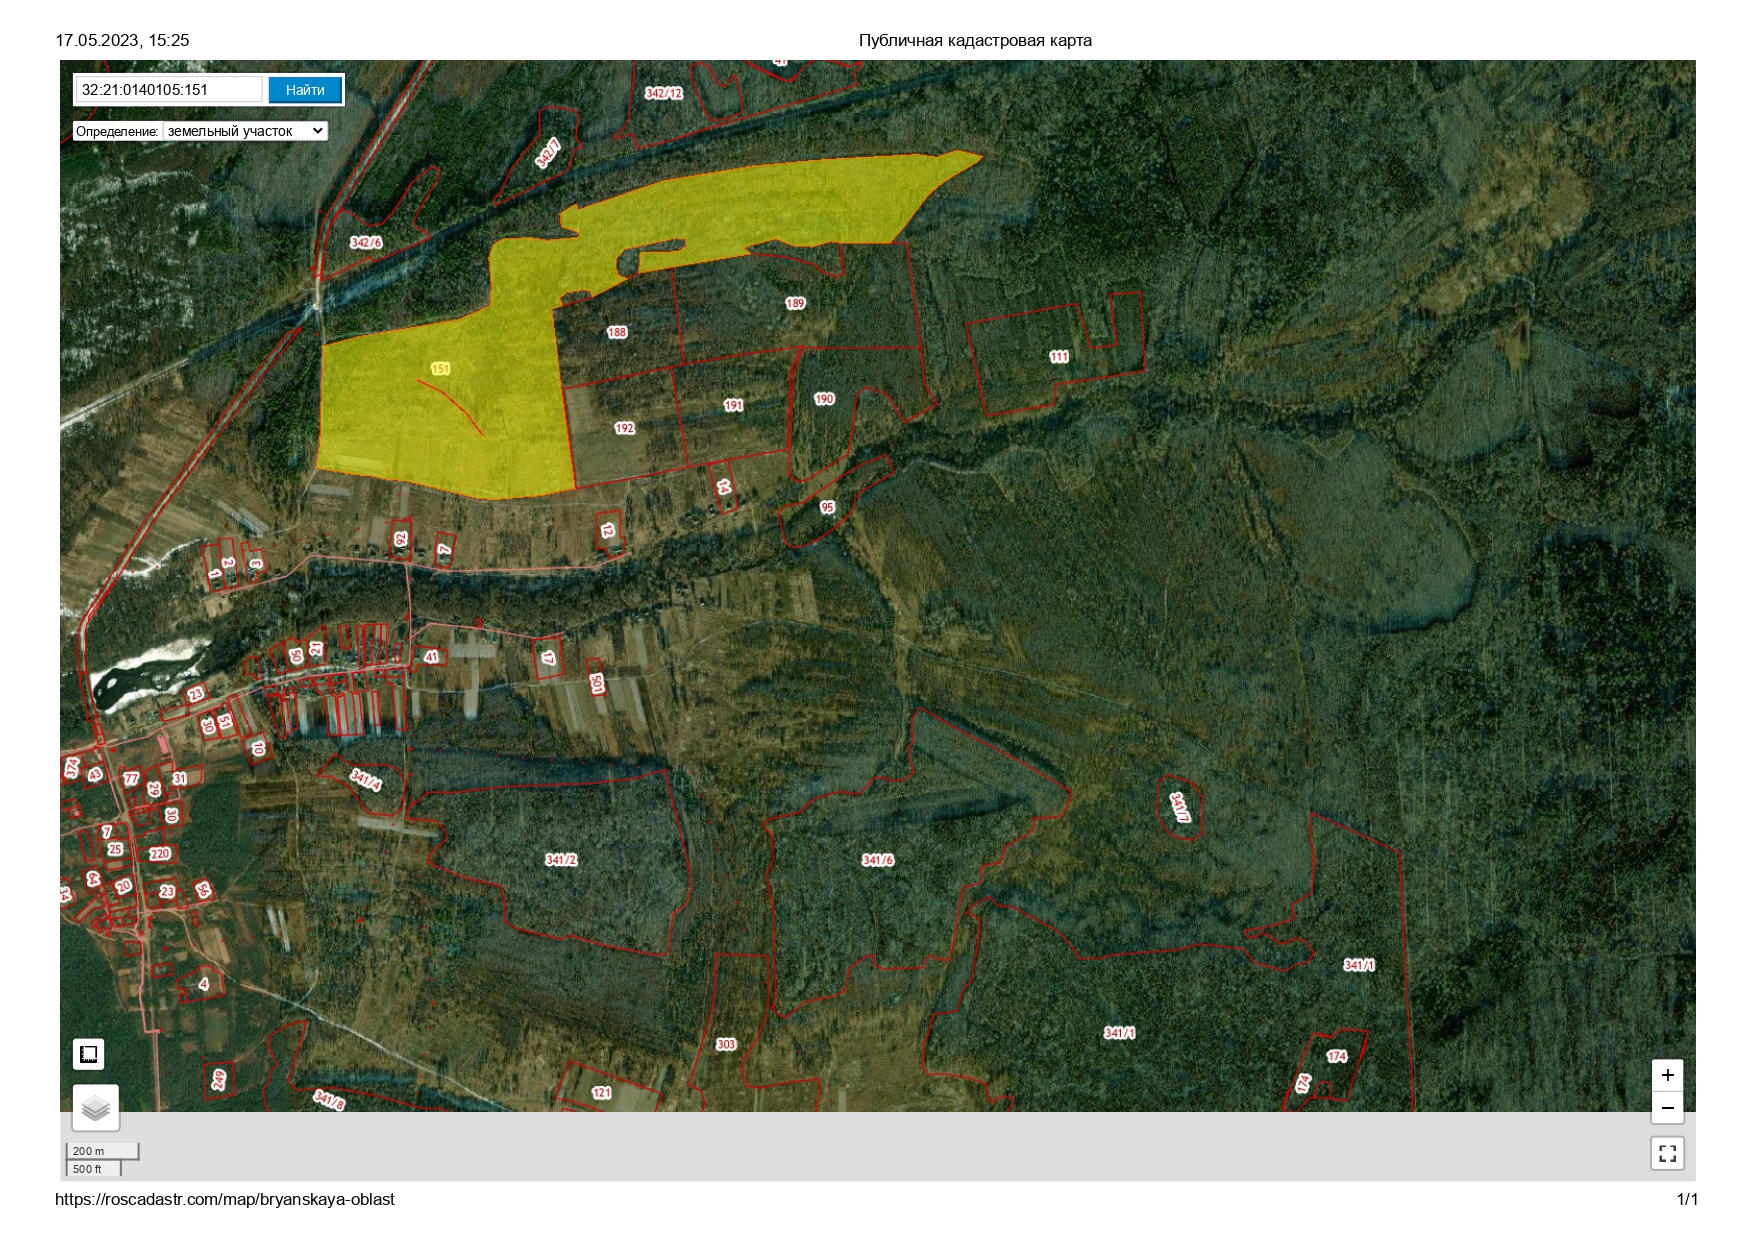Click parcel label 220
This screenshot has height=1240, width=1754.
click(160, 854)
